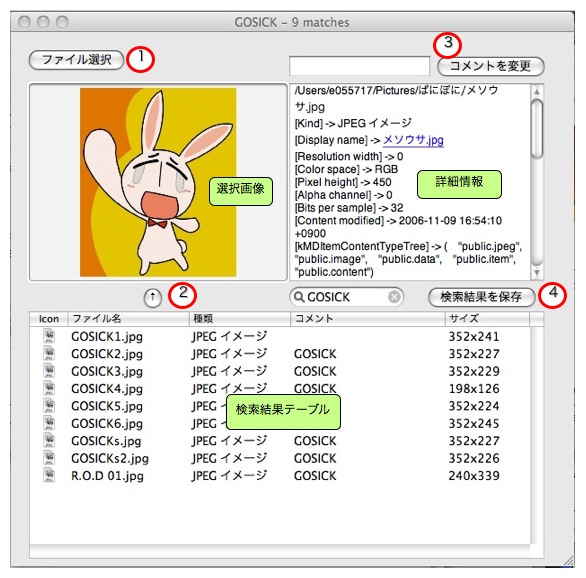Image resolution: width=586 pixels, height=578 pixels.
Task: Click the file icon for GOSICK5.jpg
Action: click(49, 405)
